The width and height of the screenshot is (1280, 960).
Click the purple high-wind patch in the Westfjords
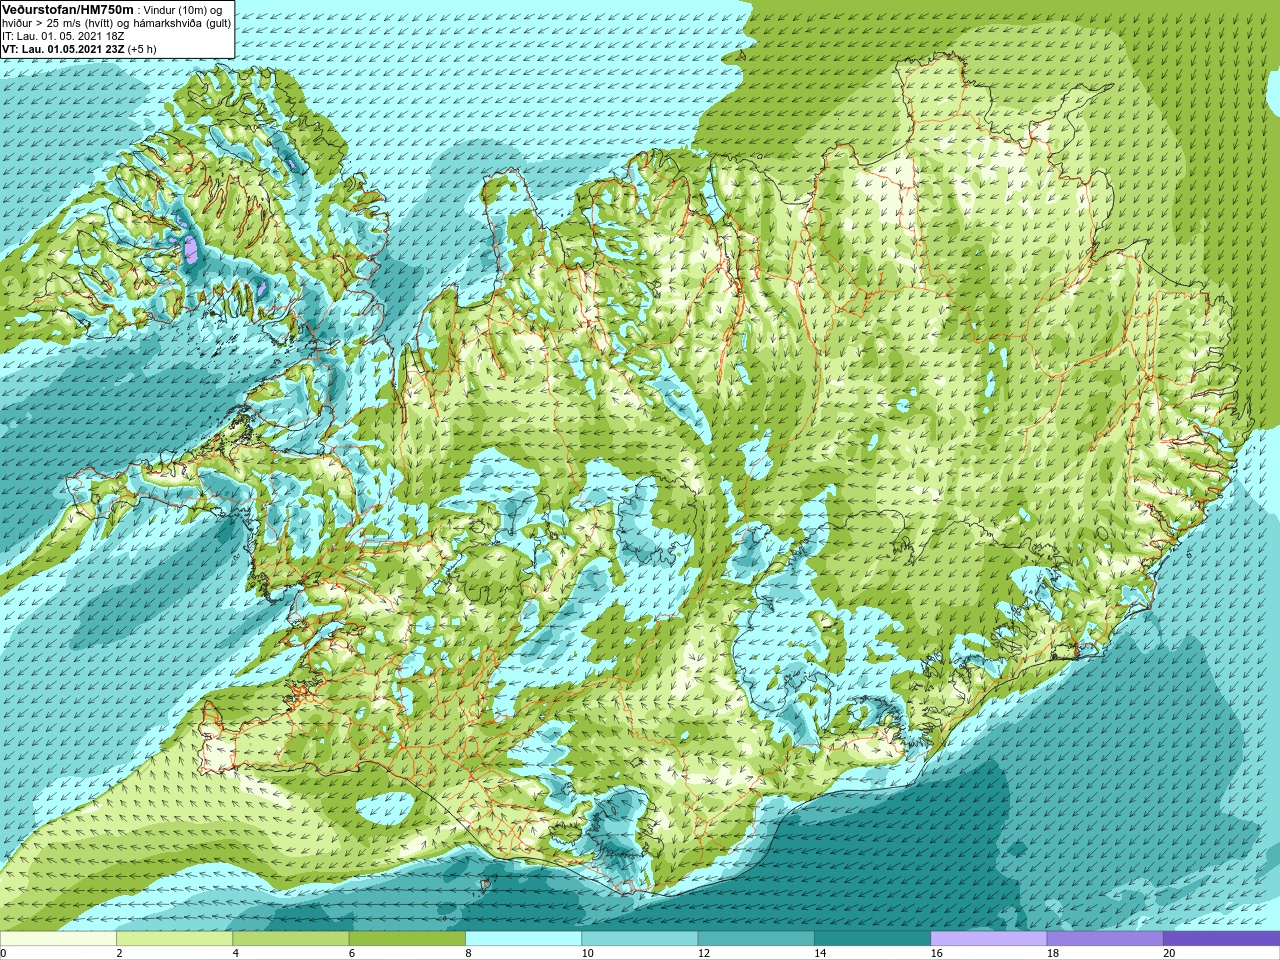tap(191, 249)
